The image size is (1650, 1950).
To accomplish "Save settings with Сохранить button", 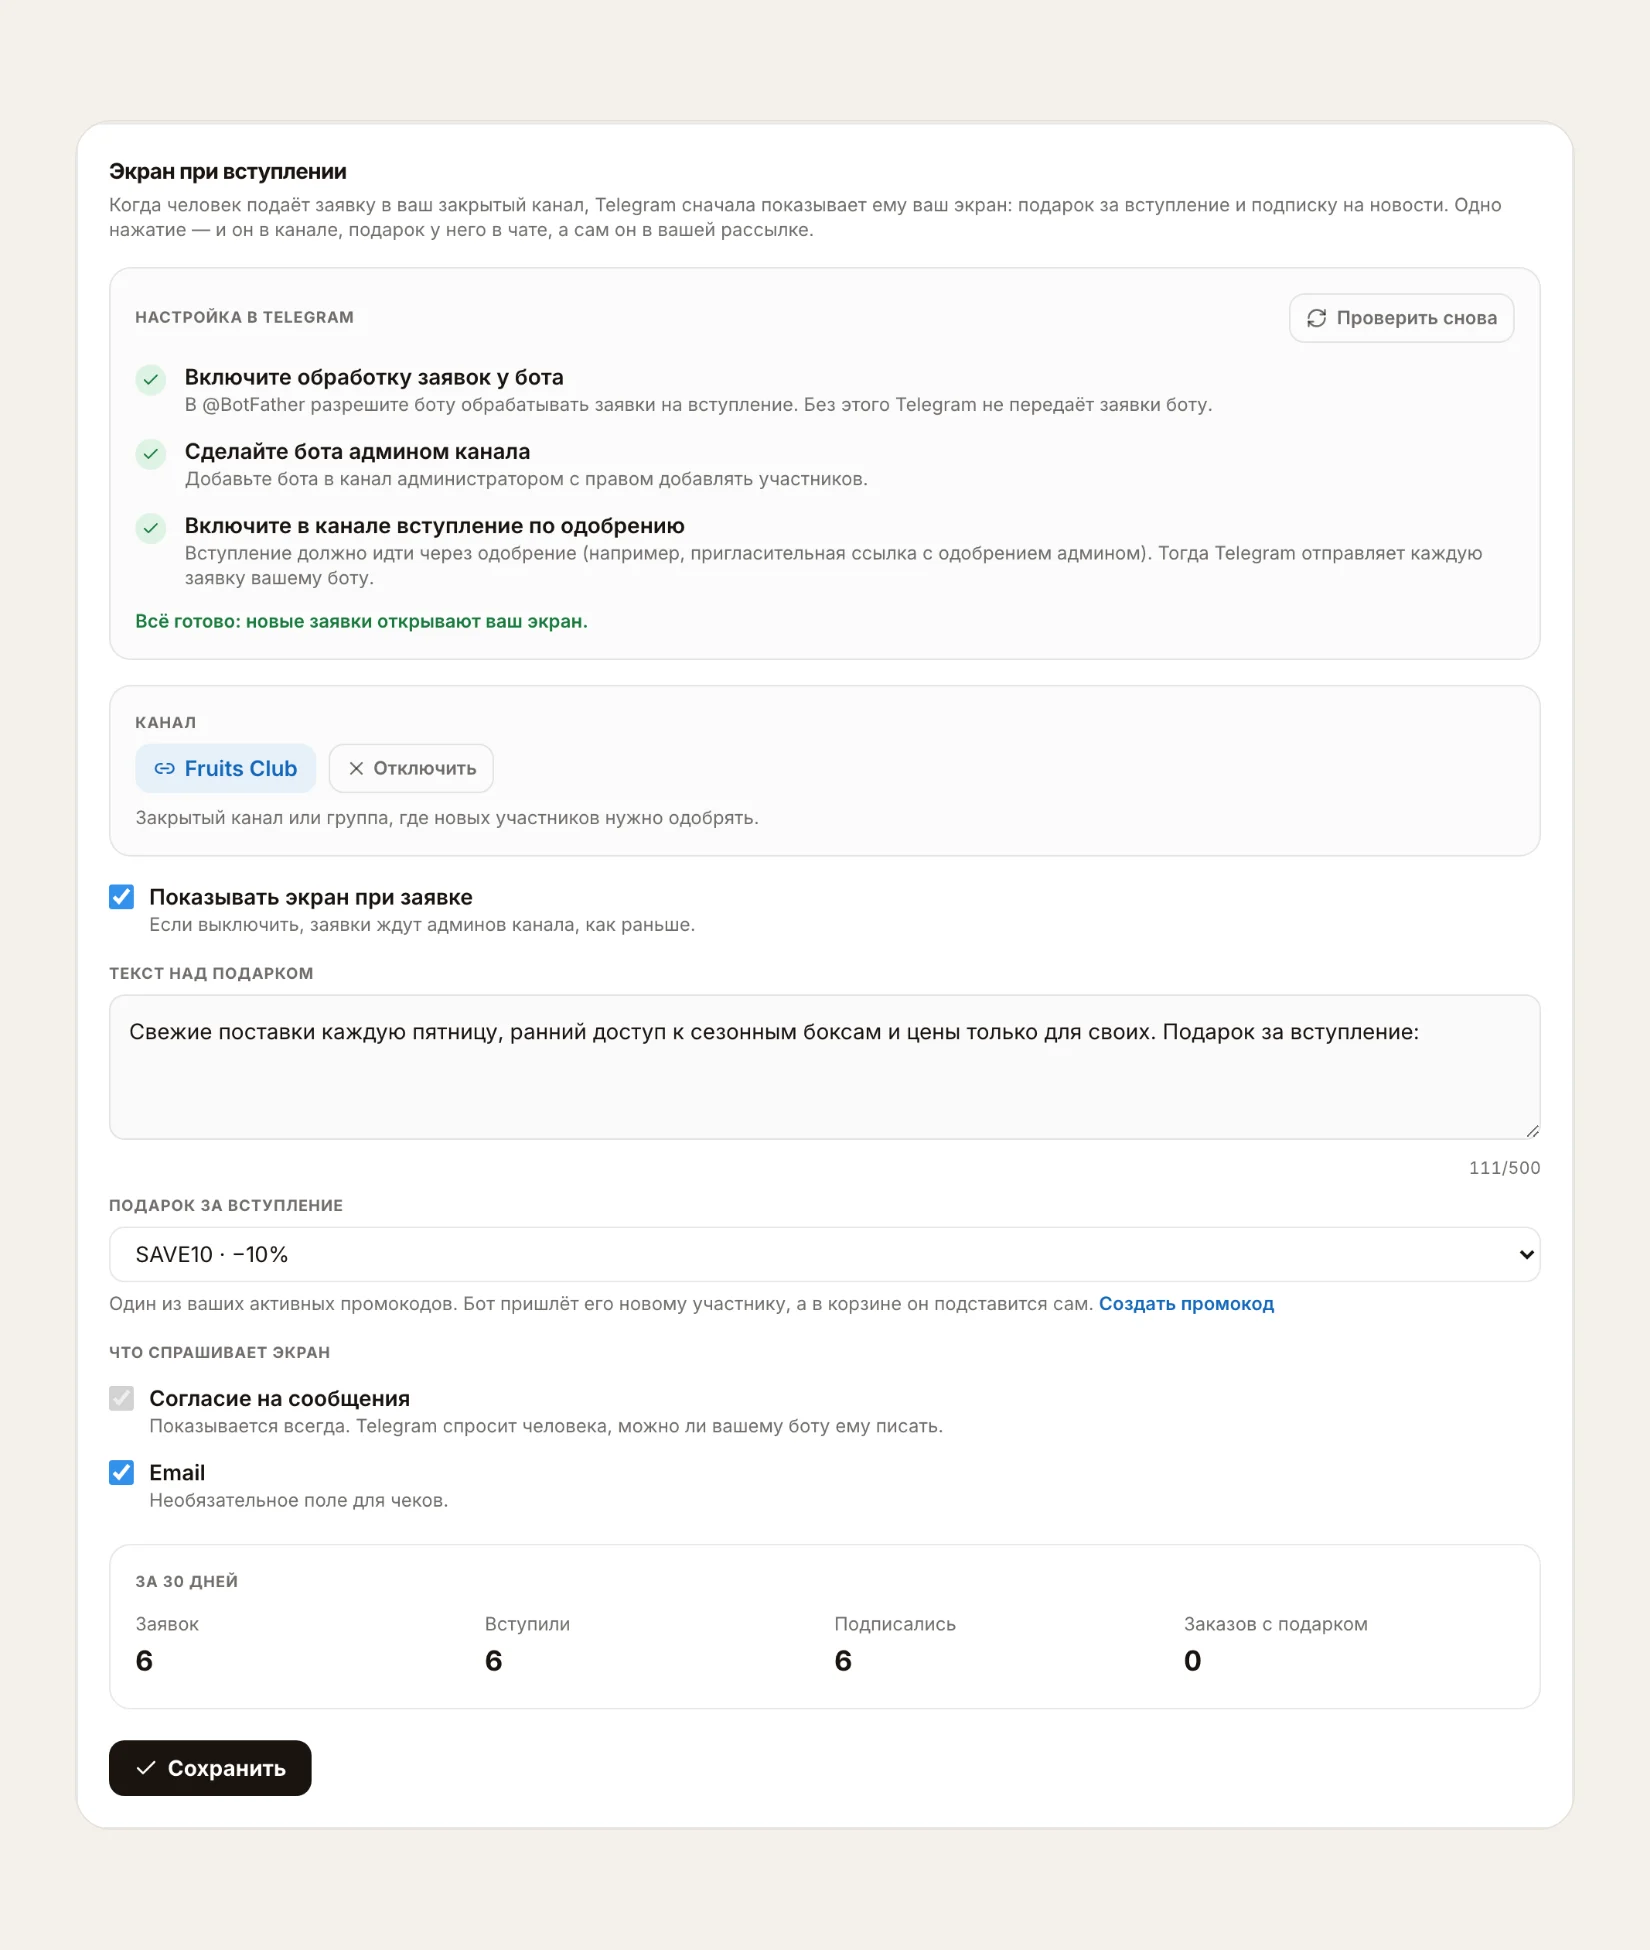I will [x=210, y=1768].
